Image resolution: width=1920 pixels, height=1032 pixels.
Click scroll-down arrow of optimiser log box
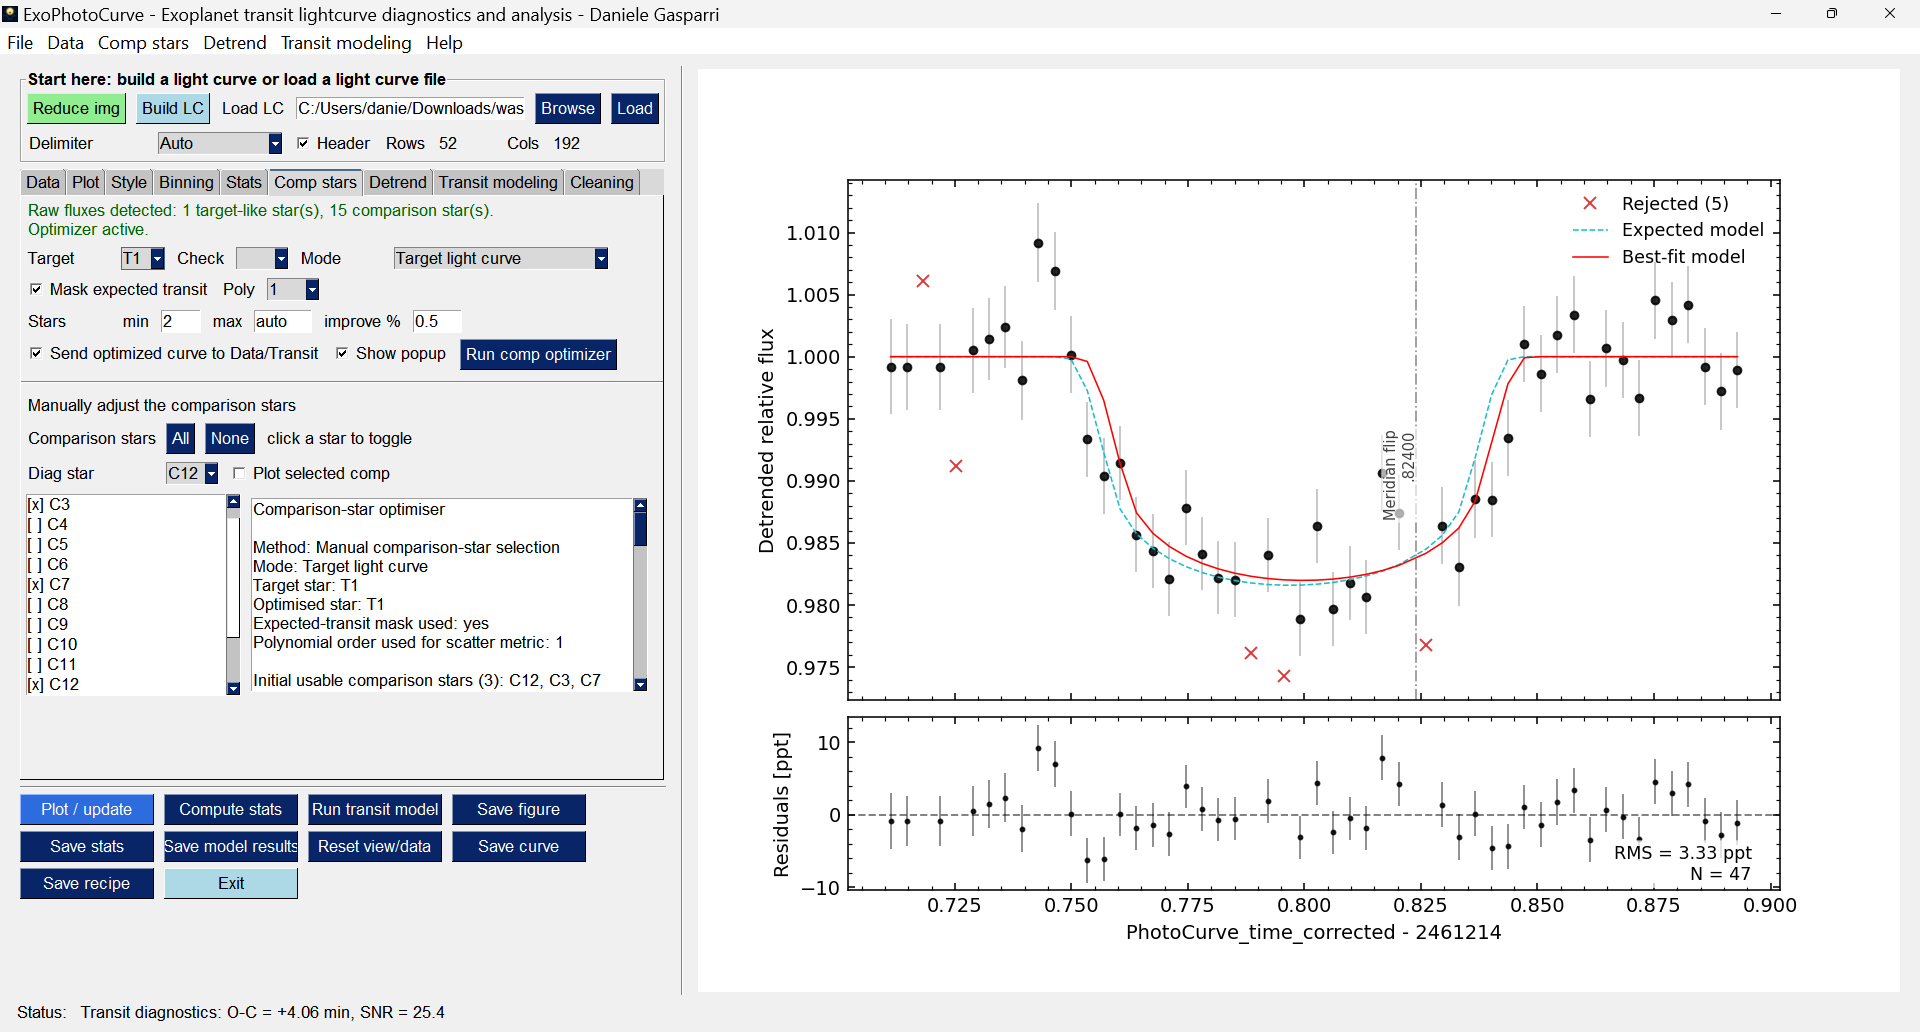(x=640, y=685)
